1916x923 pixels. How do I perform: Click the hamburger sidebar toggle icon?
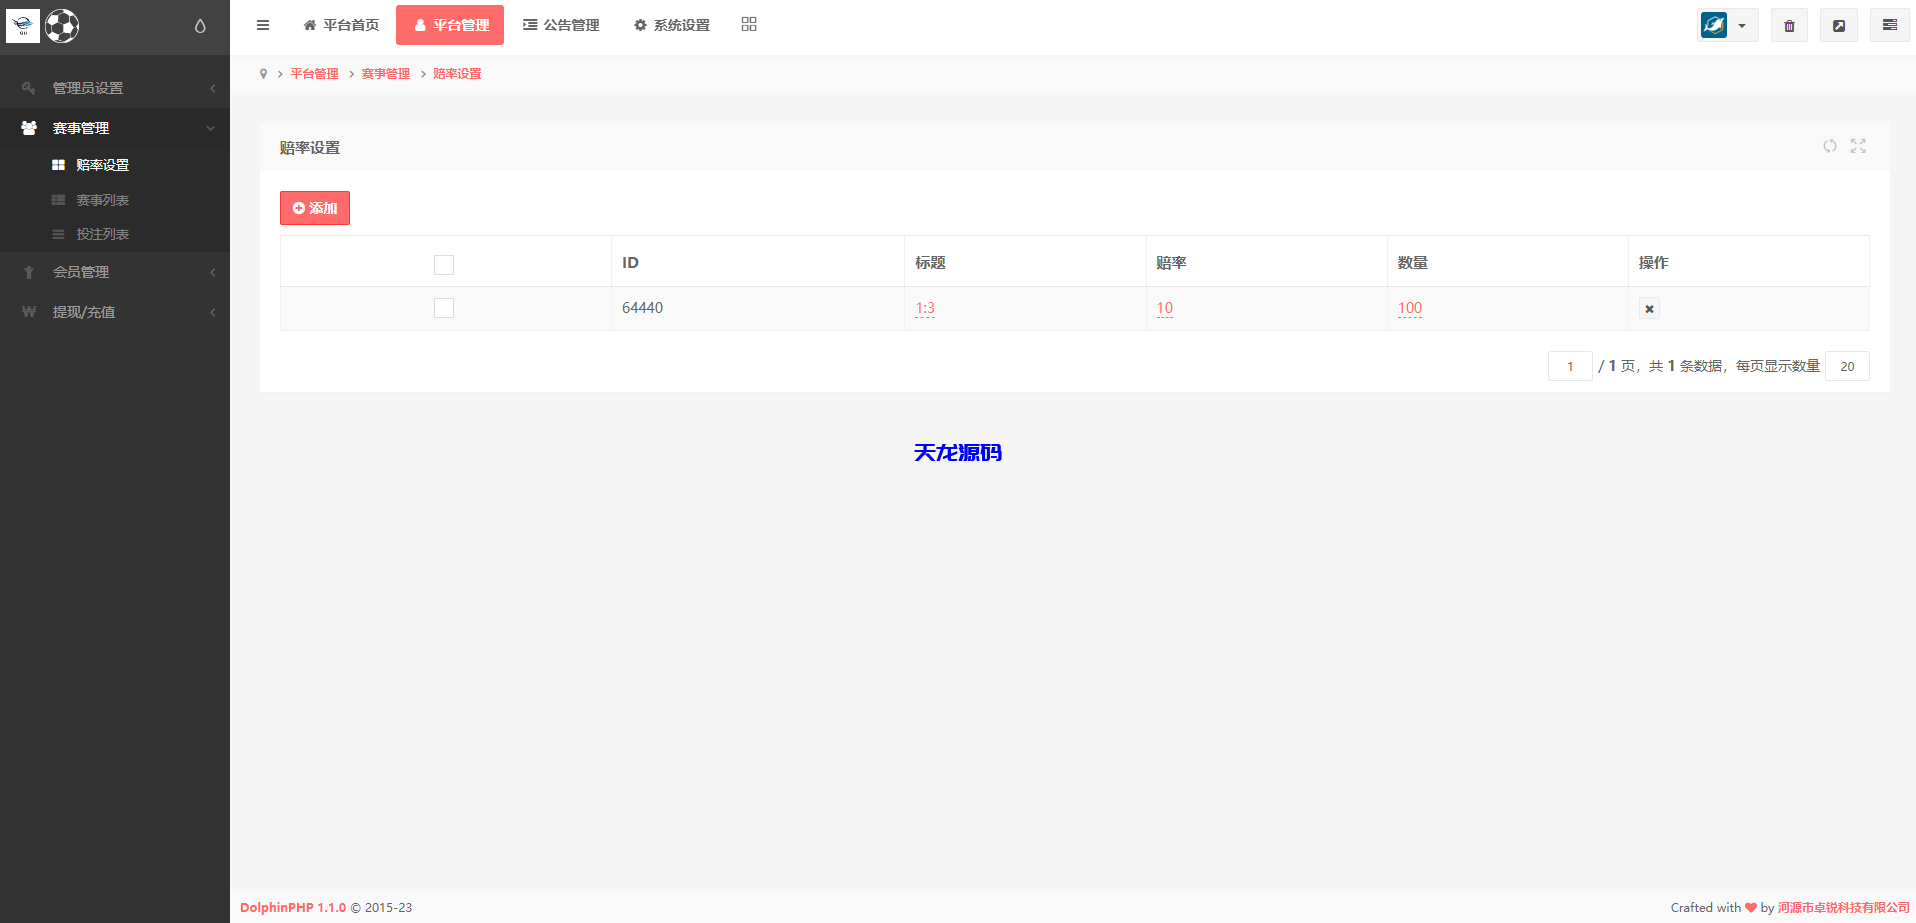tap(263, 25)
